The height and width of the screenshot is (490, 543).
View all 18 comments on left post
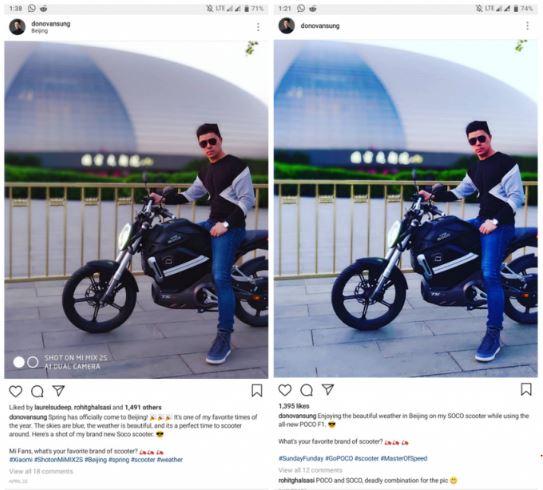[x=41, y=471]
